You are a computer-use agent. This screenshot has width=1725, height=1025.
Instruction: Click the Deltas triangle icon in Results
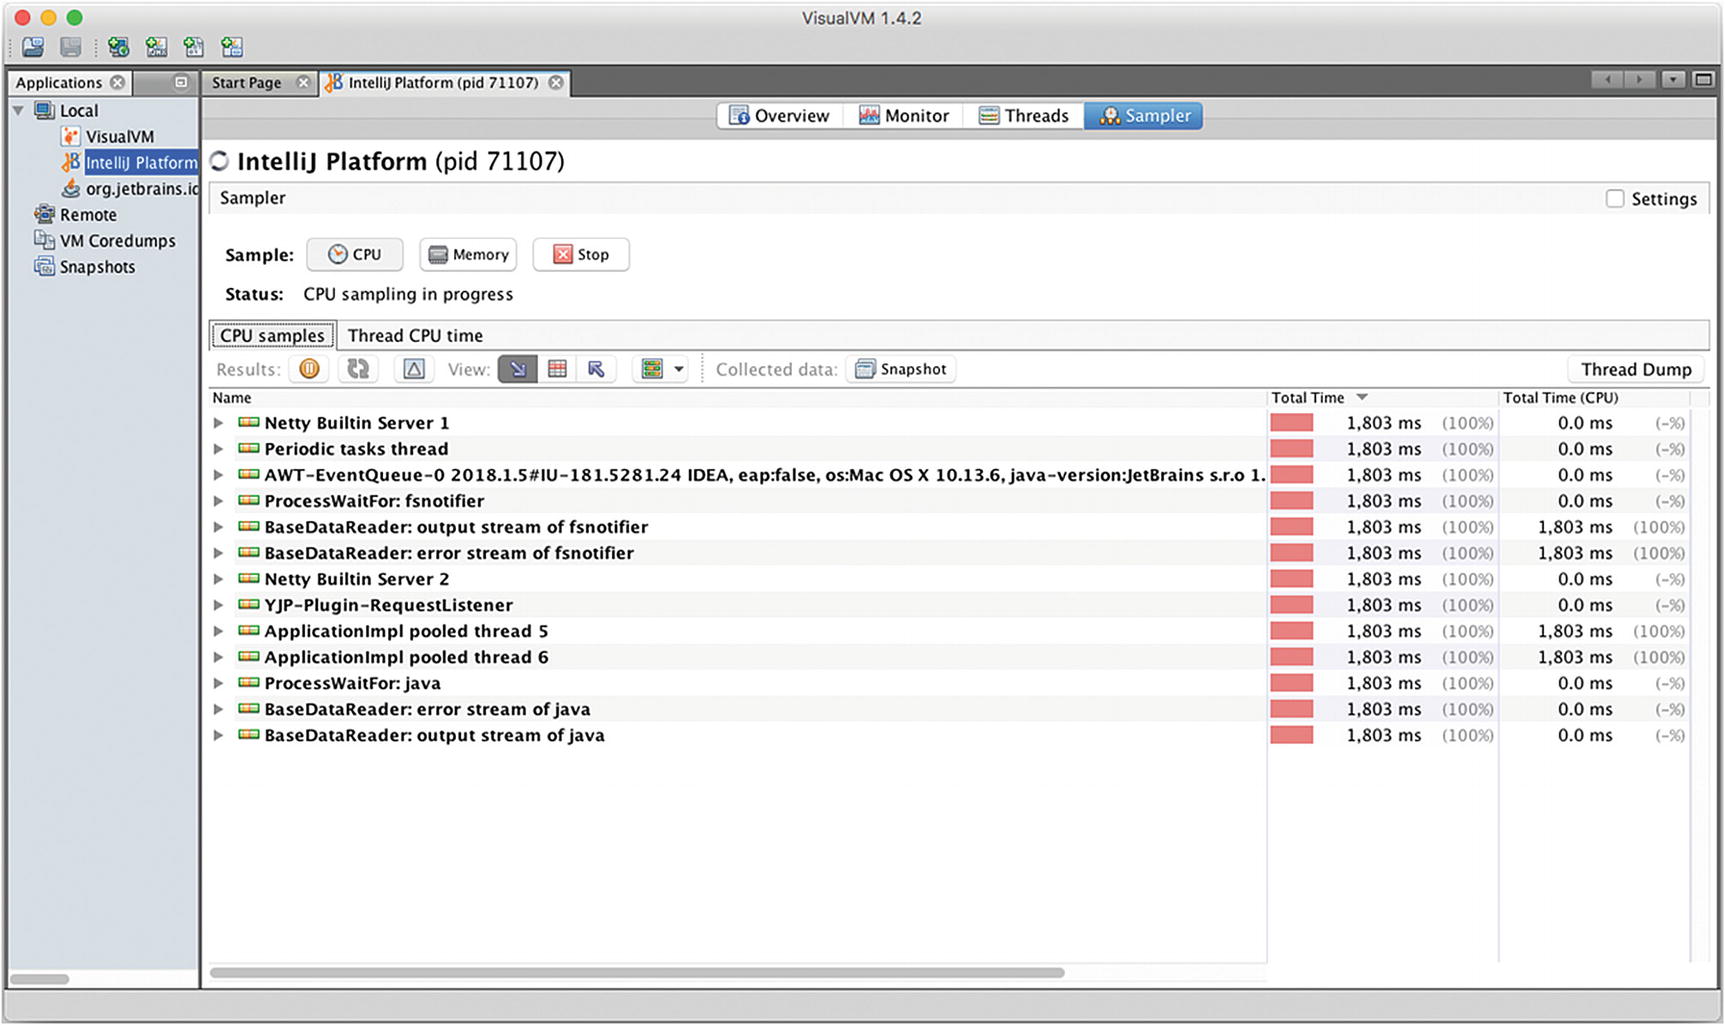pyautogui.click(x=414, y=369)
